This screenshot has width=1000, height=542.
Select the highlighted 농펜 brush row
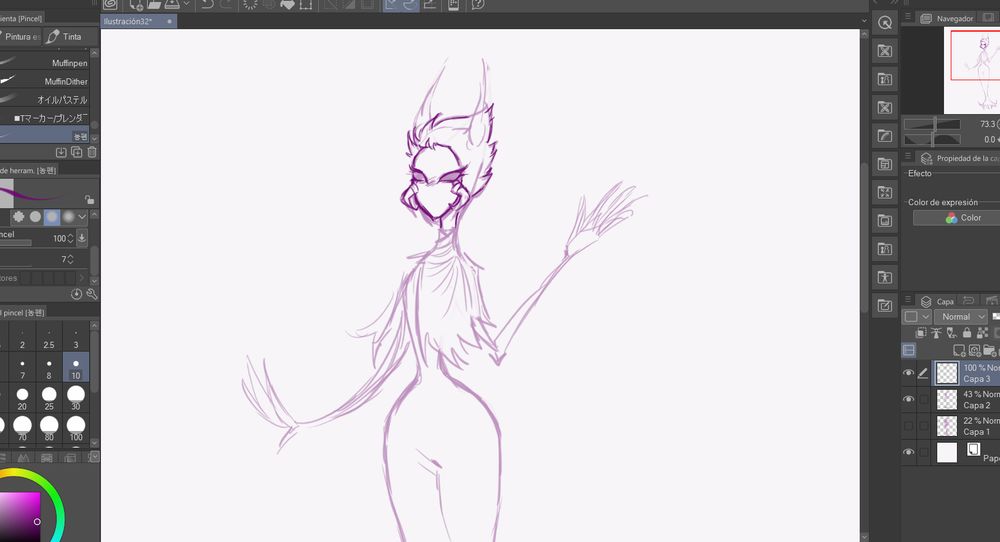[x=44, y=136]
